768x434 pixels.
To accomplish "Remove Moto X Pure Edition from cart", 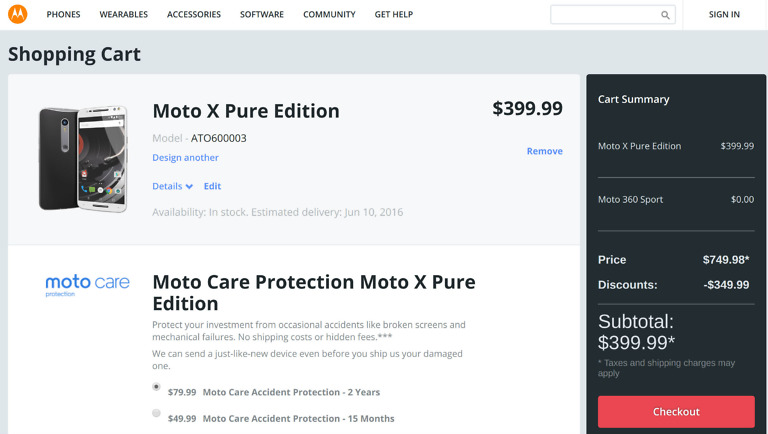I will point(544,151).
